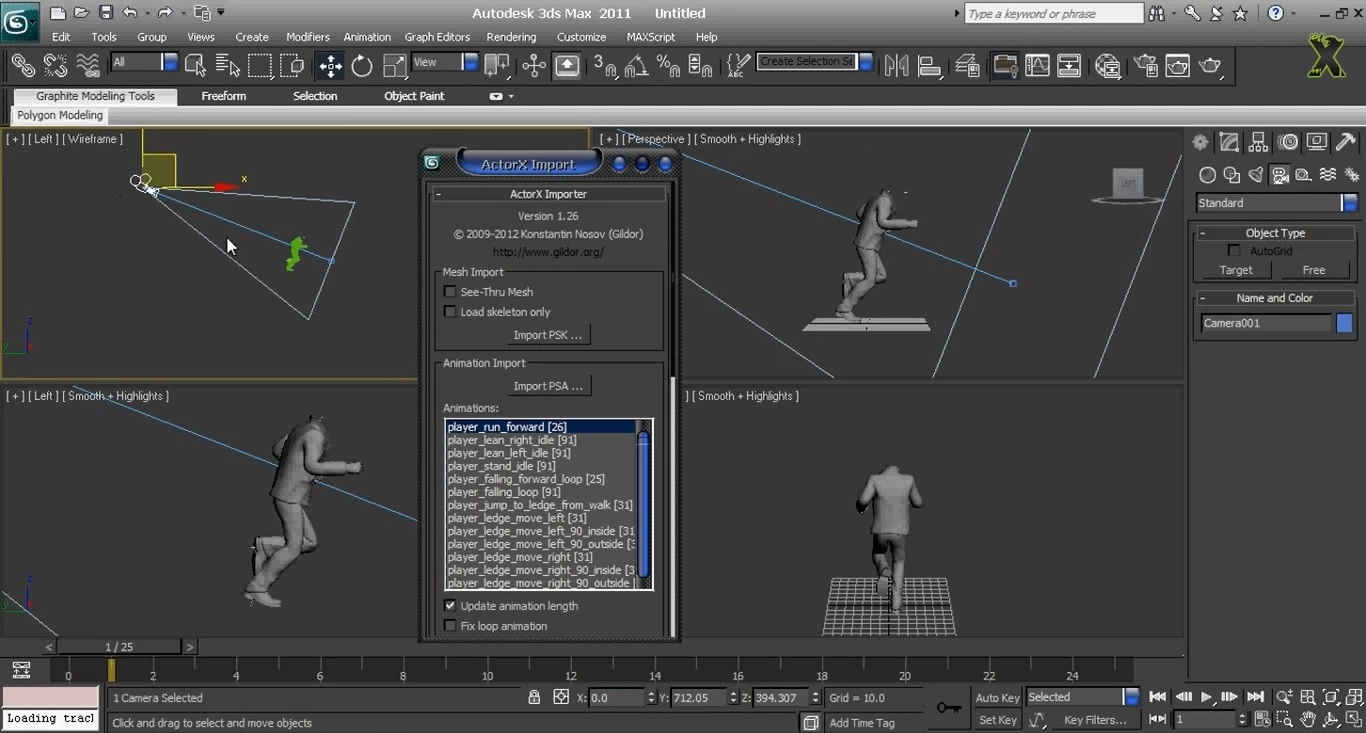Image resolution: width=1366 pixels, height=733 pixels.
Task: Toggle the Window/Crossing selection icon
Action: tap(292, 65)
